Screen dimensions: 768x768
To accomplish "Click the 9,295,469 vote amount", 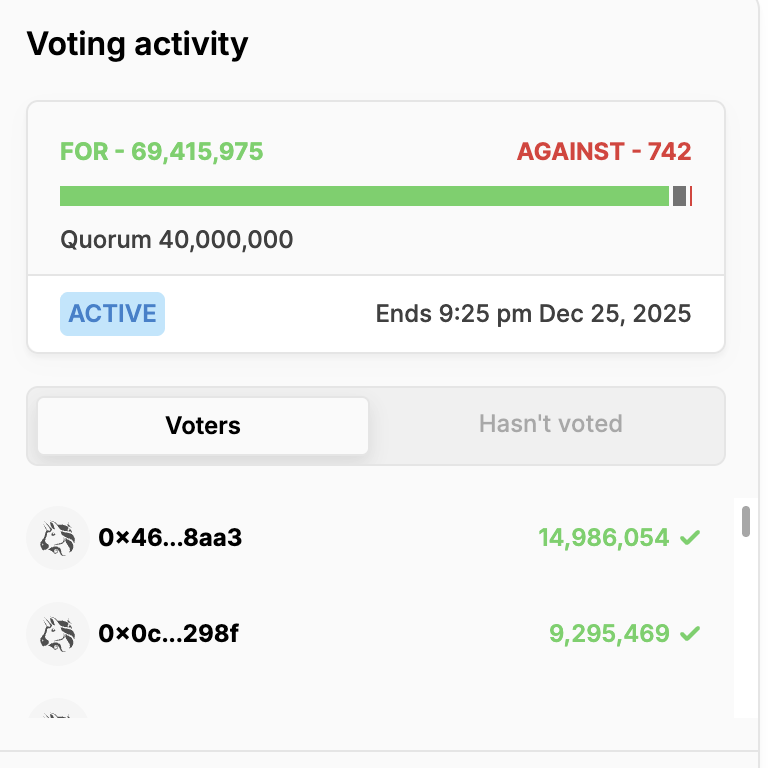I will point(609,634).
